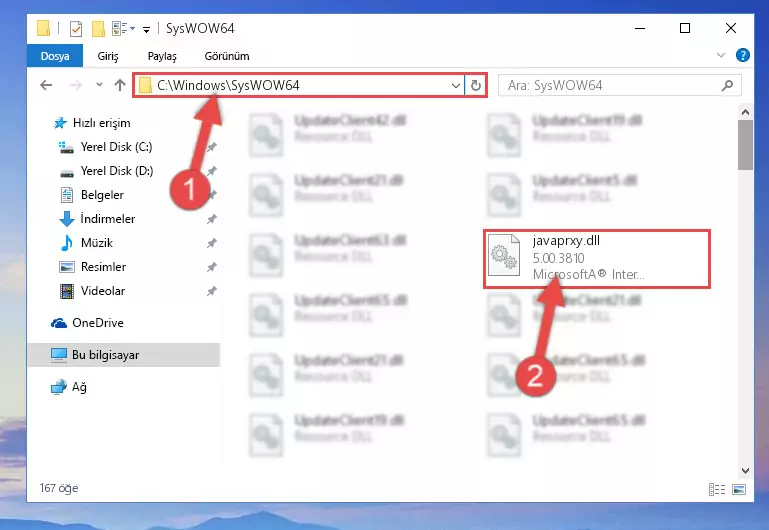The height and width of the screenshot is (530, 769).
Task: Open the Dosya file menu
Action: (54, 56)
